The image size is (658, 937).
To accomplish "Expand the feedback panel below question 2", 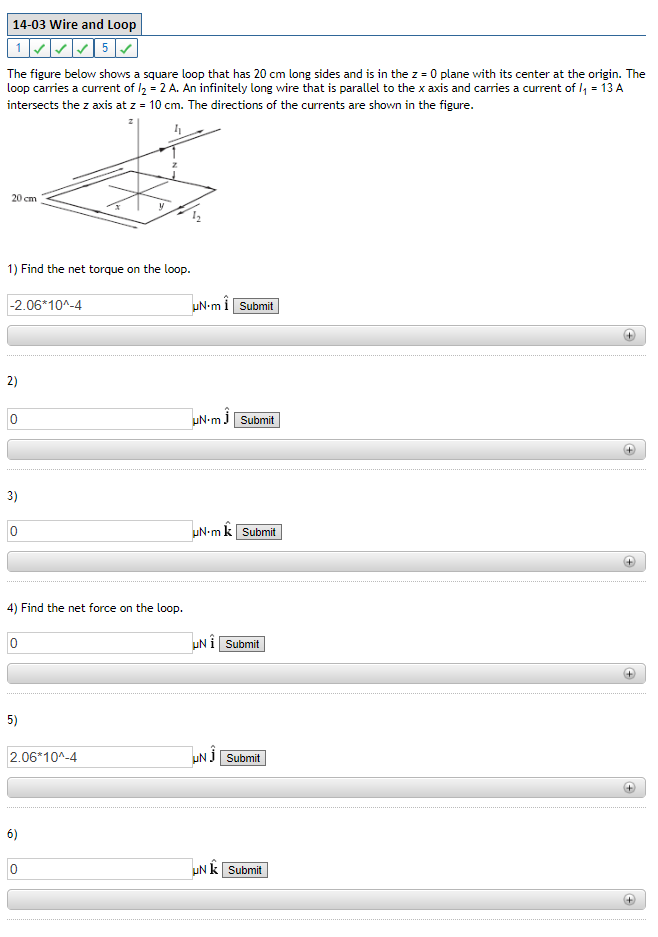I will [629, 450].
